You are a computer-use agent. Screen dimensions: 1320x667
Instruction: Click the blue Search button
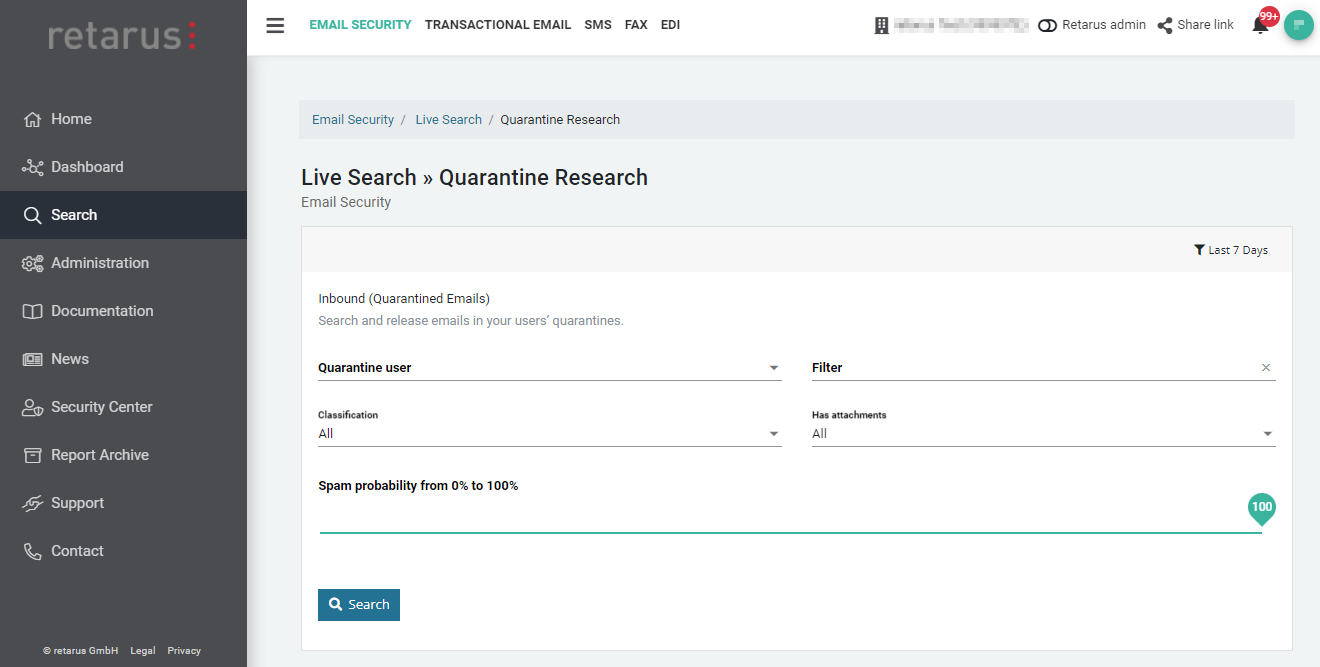click(x=359, y=605)
